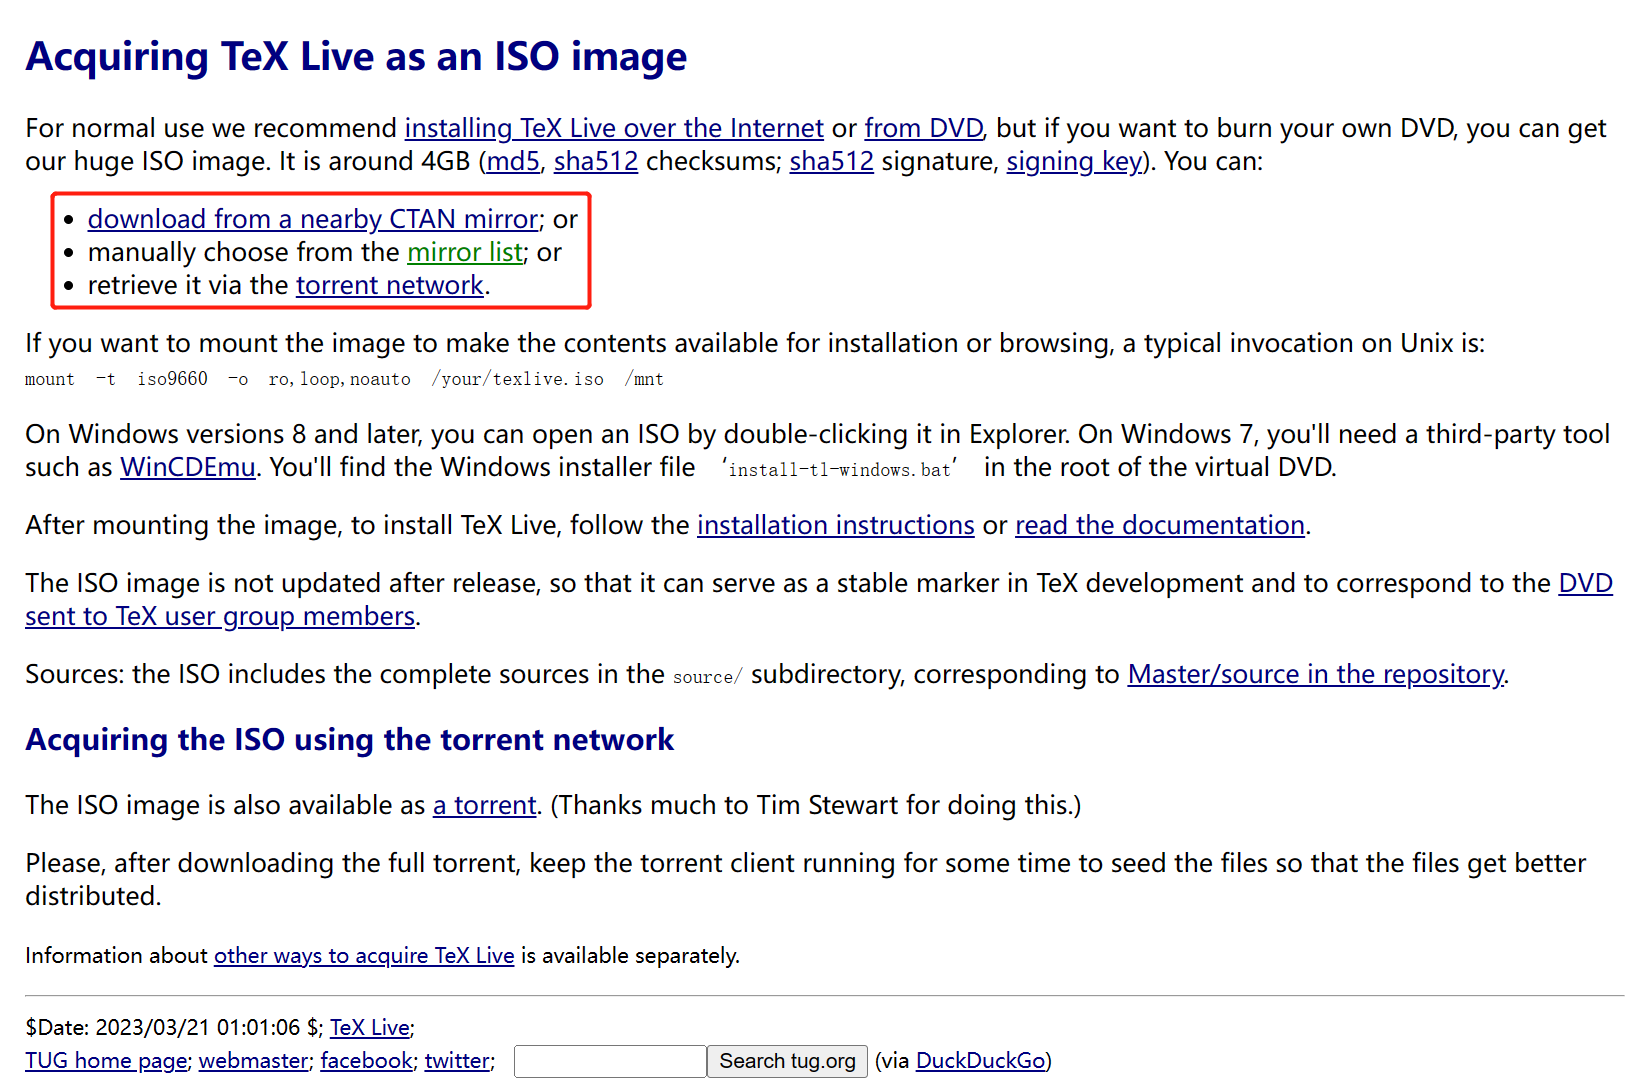Click the mount command code line

tap(345, 379)
